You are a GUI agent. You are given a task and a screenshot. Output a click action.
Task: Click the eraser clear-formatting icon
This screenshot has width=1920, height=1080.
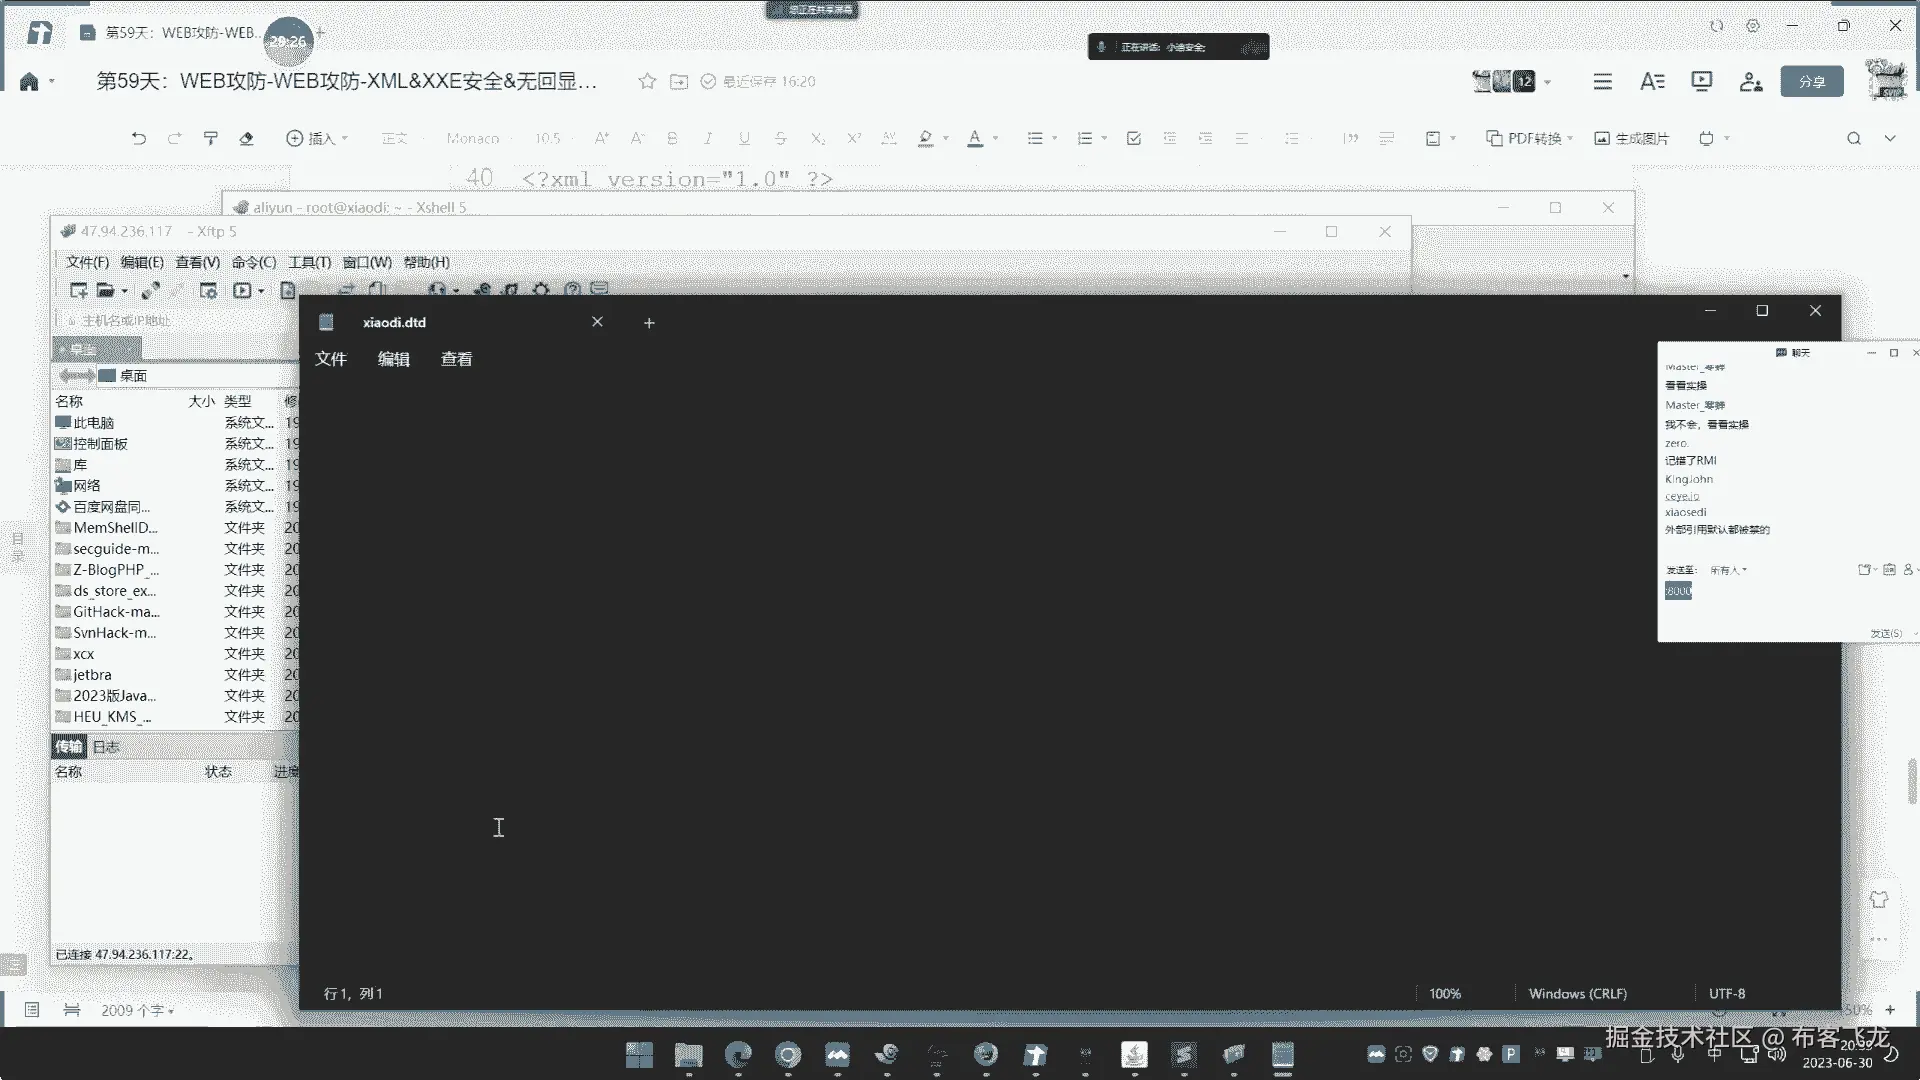(246, 138)
